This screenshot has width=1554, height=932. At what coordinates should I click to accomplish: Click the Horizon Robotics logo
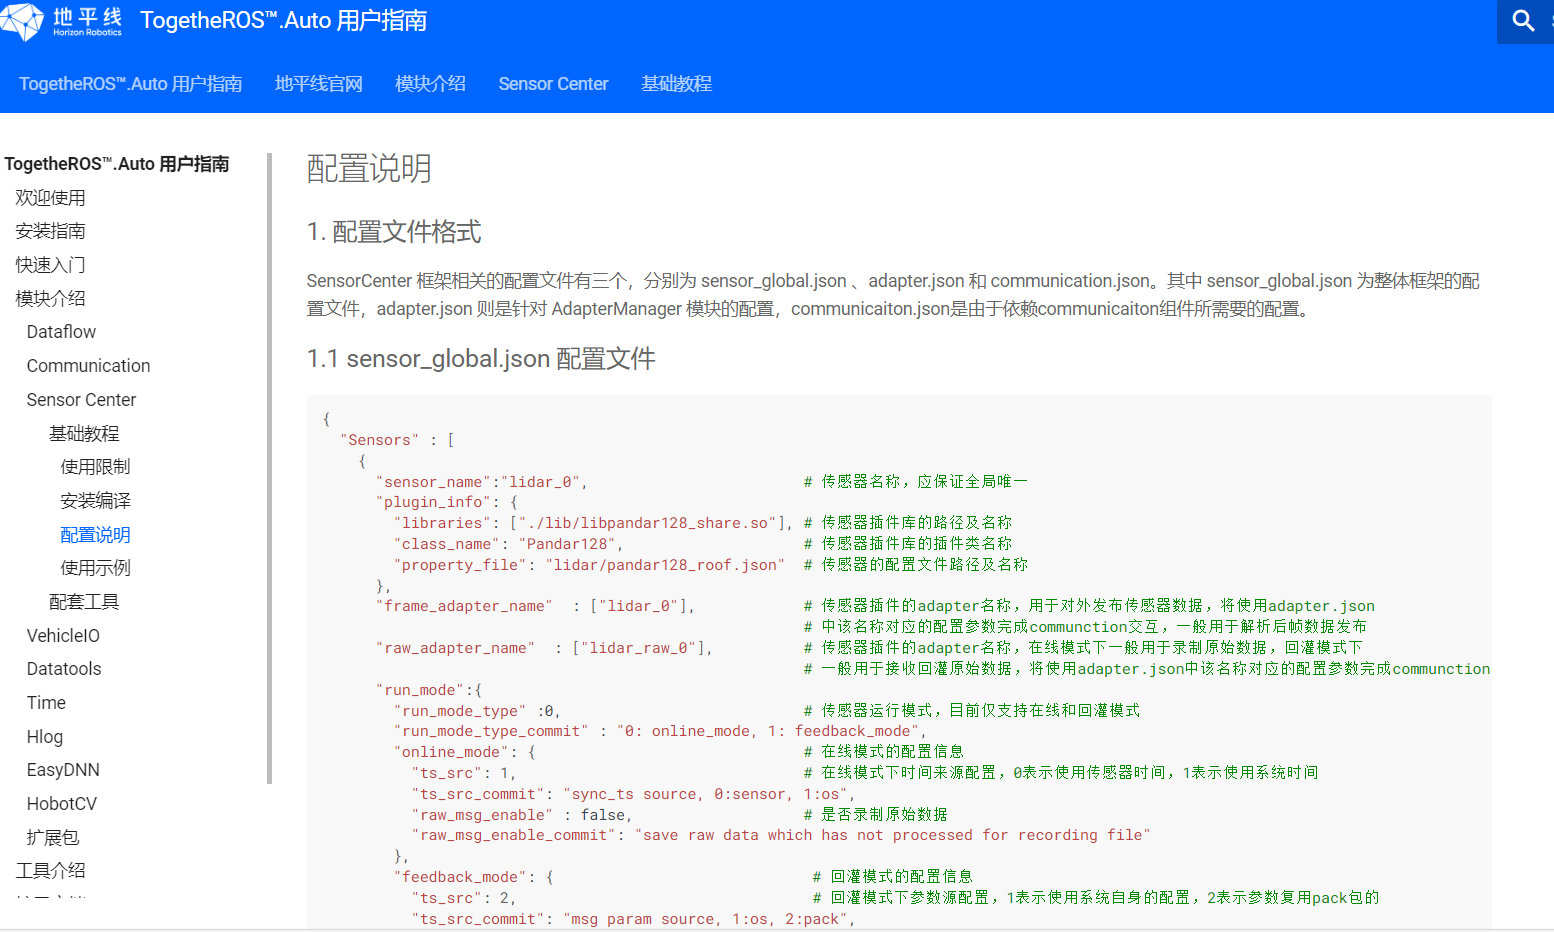pos(62,21)
